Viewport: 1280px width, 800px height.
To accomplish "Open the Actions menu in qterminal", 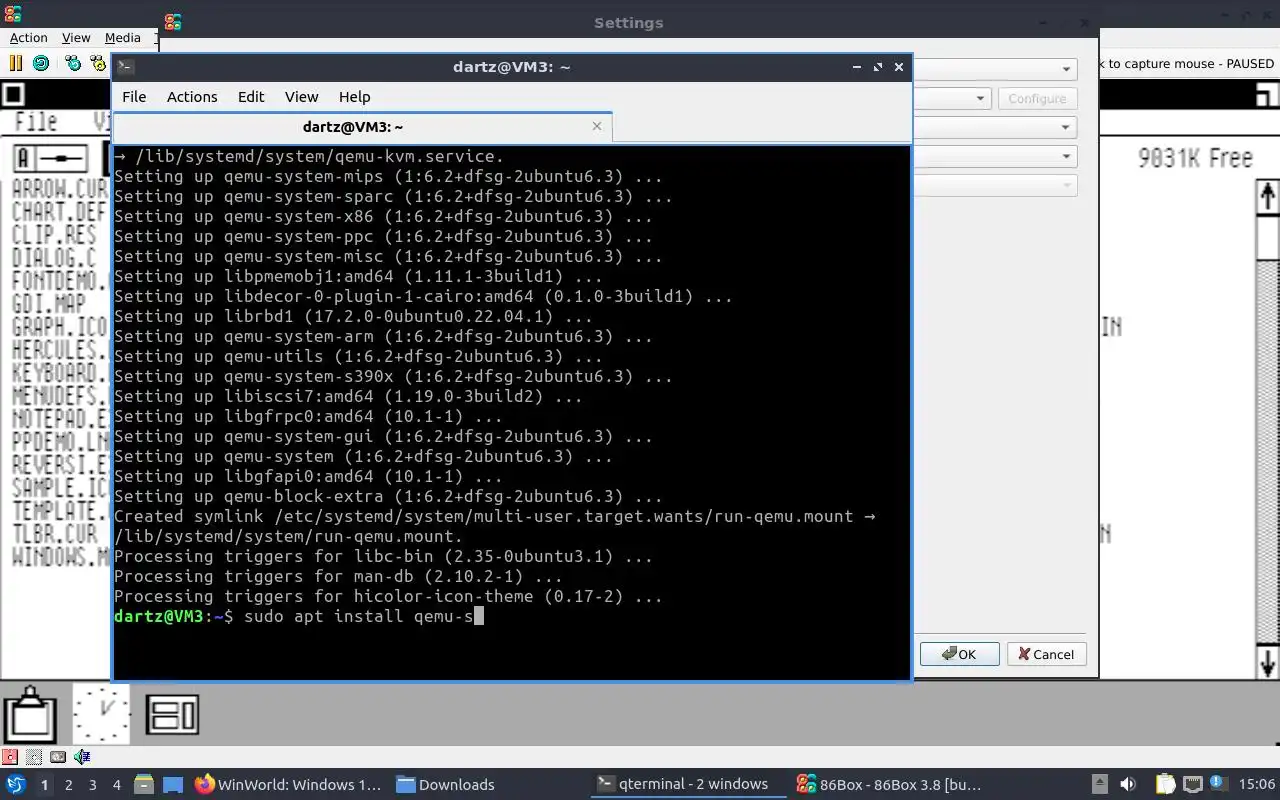I will pyautogui.click(x=192, y=97).
